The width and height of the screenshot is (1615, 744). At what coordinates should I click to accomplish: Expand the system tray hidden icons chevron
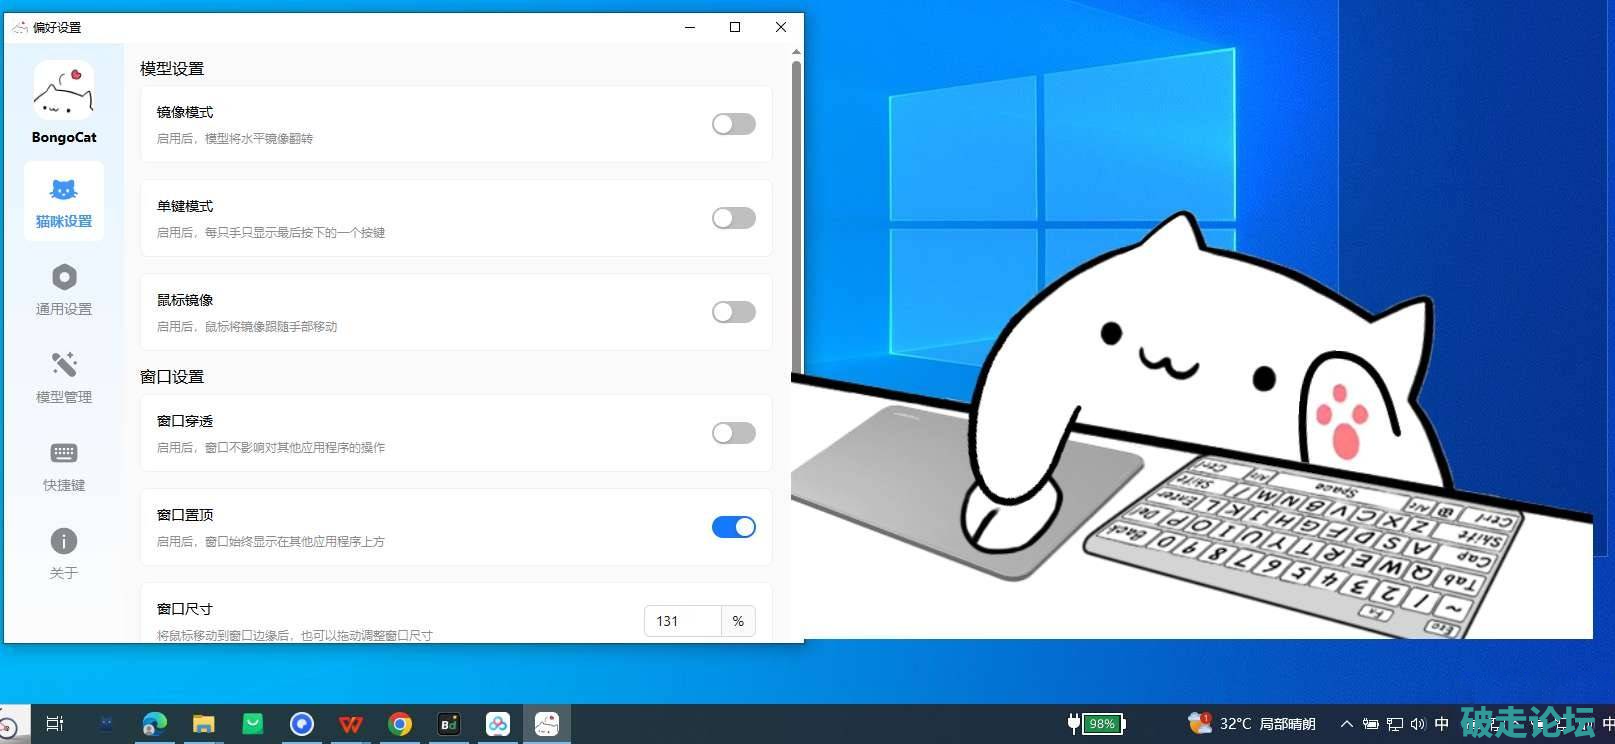point(1346,724)
